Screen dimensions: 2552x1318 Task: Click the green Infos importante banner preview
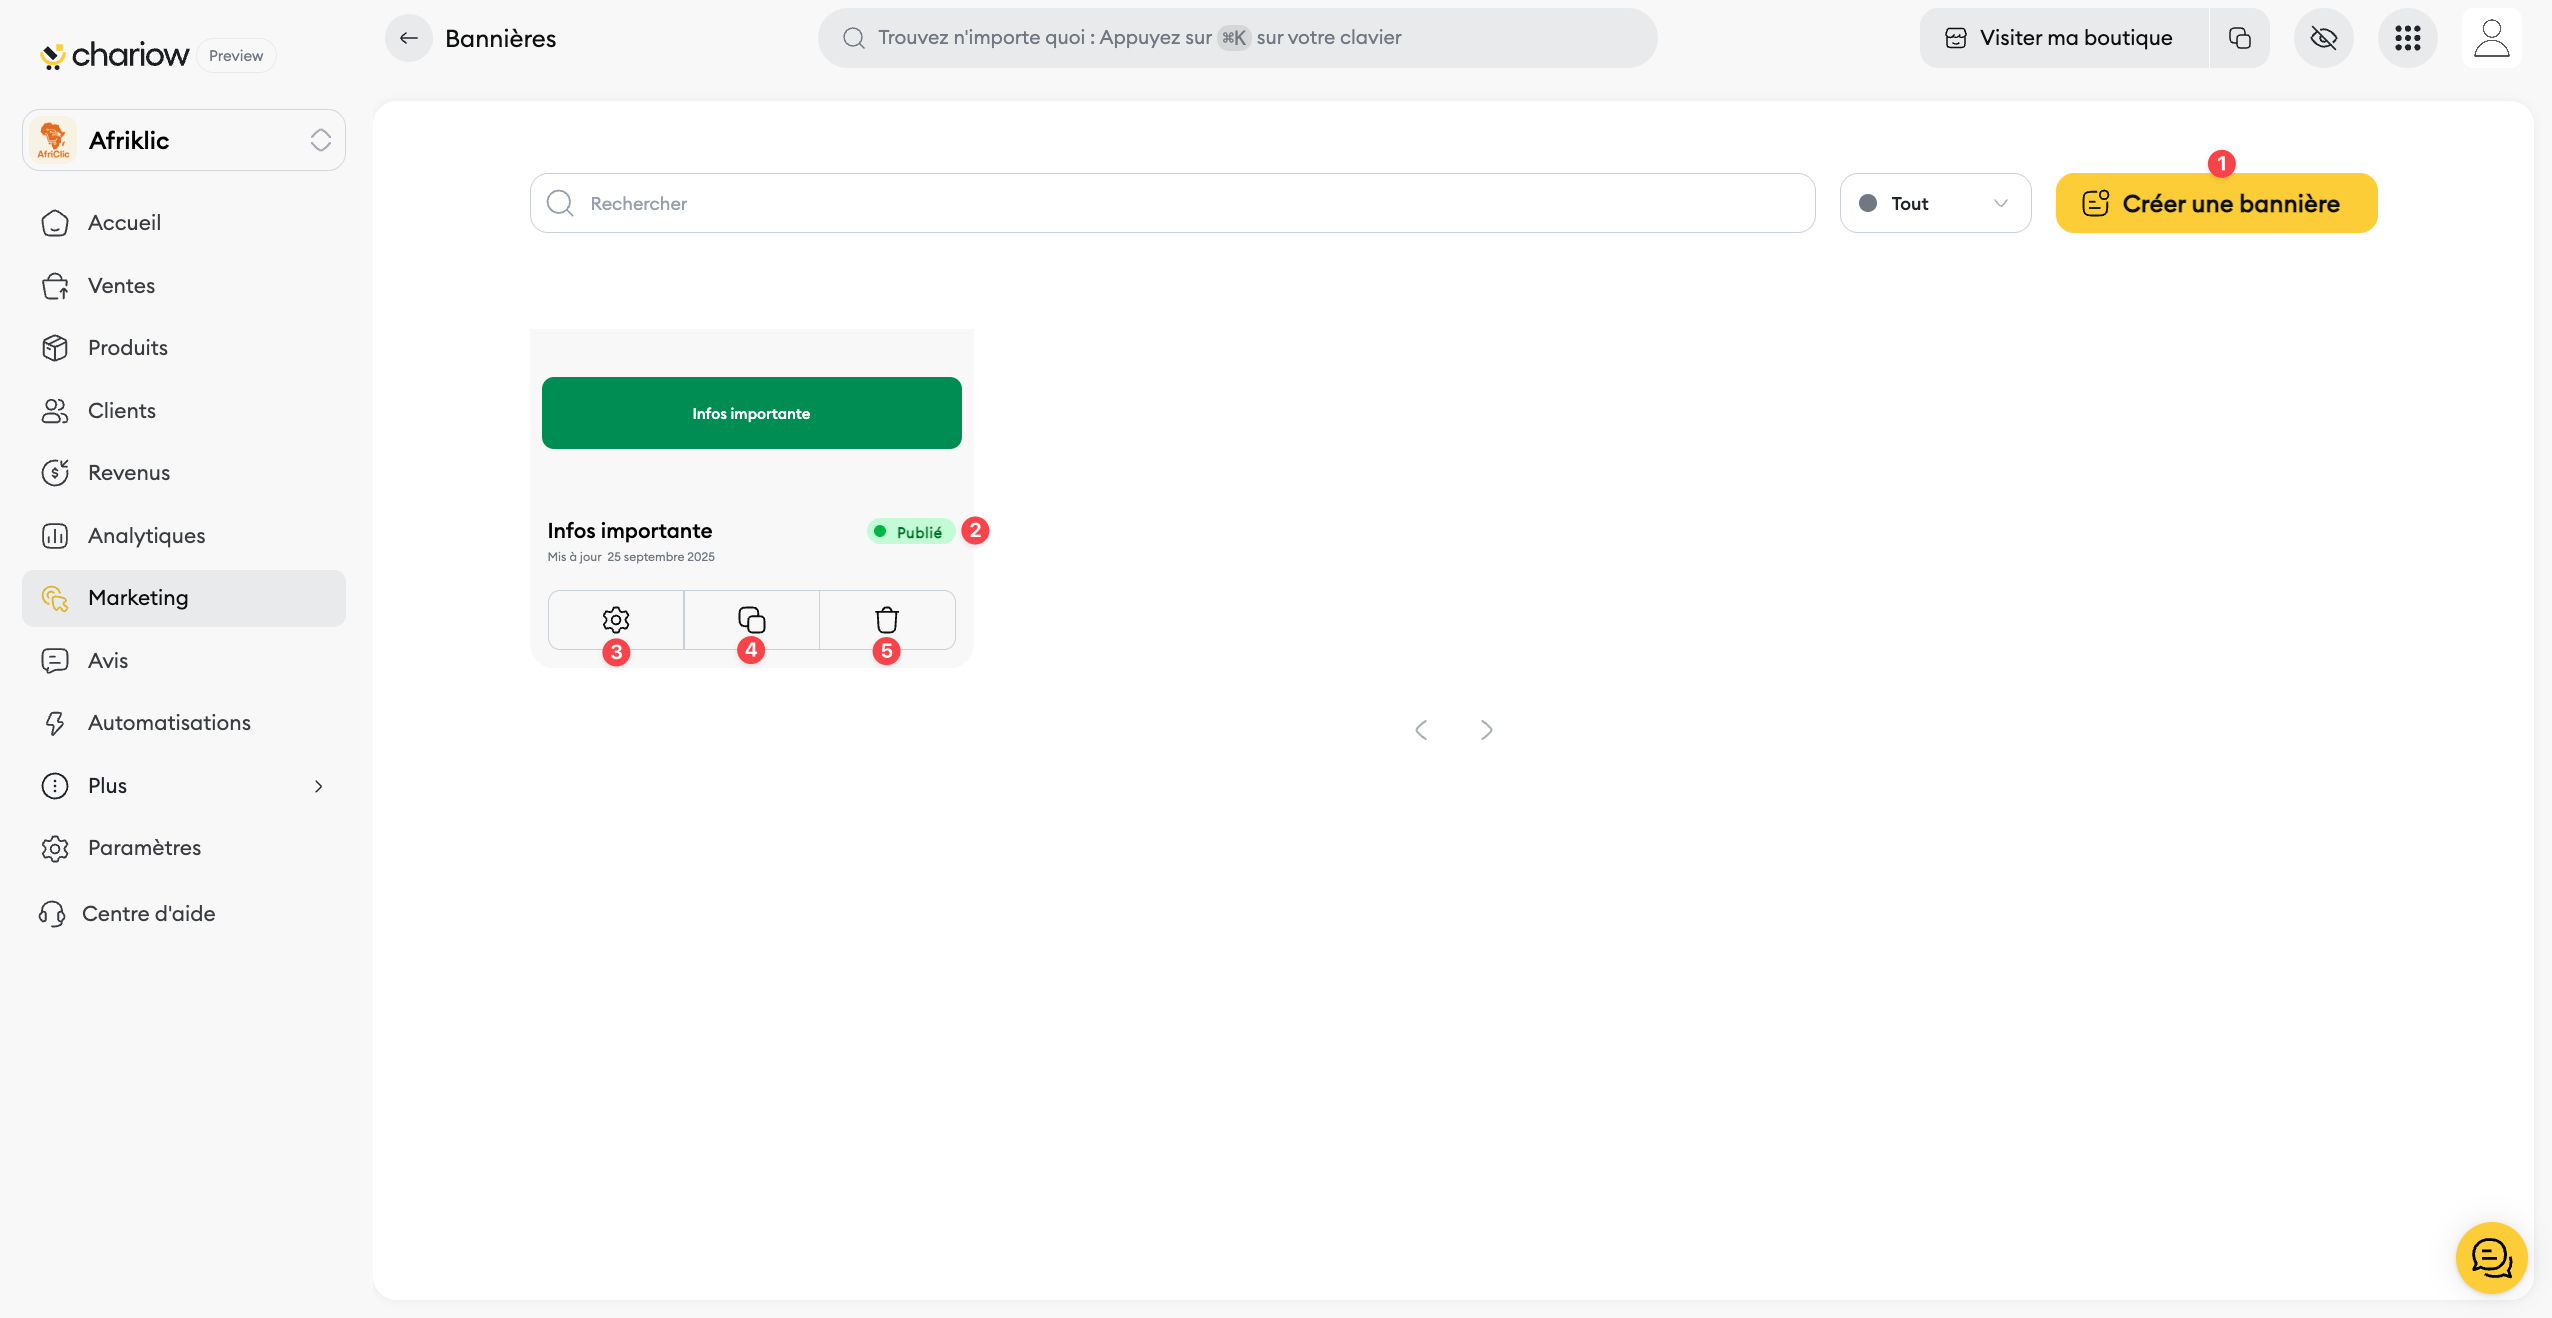click(x=751, y=413)
